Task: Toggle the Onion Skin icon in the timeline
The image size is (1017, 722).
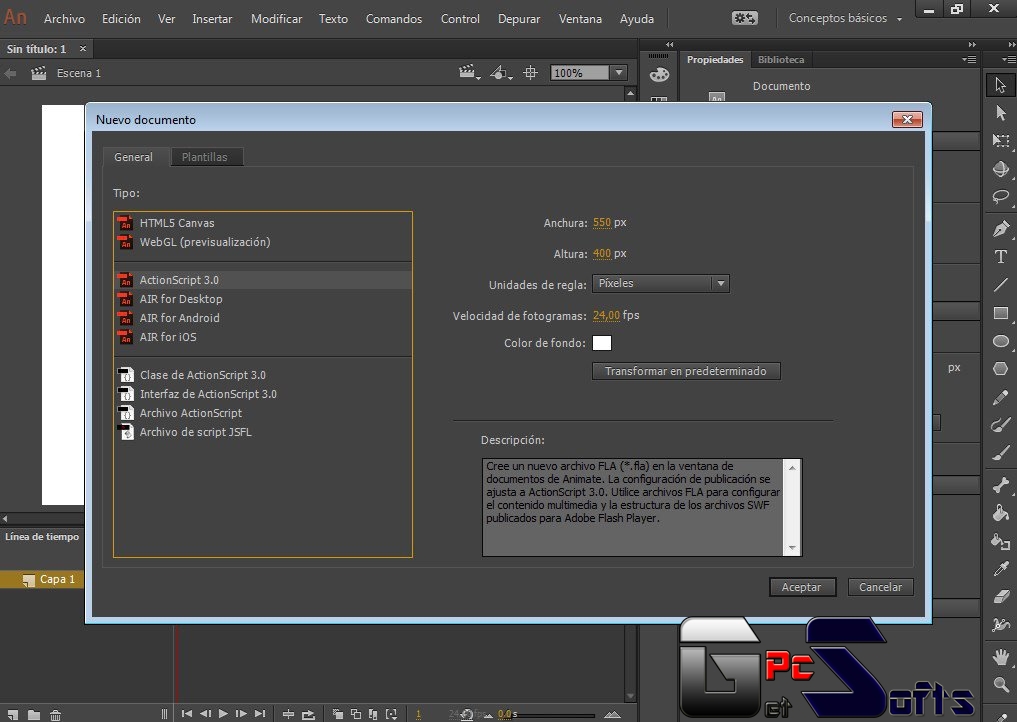Action: [338, 714]
